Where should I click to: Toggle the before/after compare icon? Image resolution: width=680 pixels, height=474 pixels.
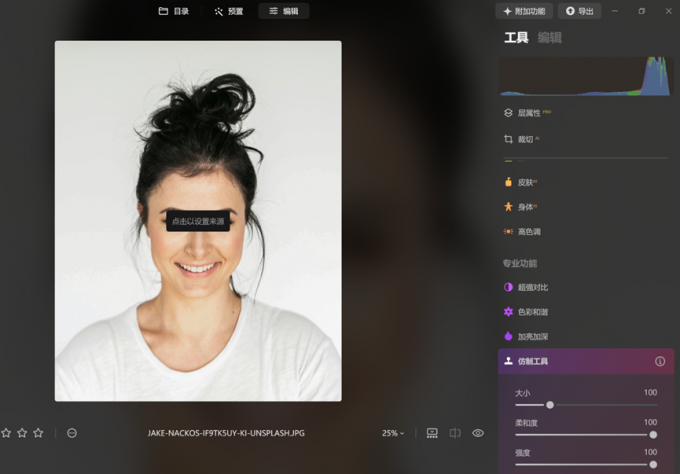[x=455, y=433]
